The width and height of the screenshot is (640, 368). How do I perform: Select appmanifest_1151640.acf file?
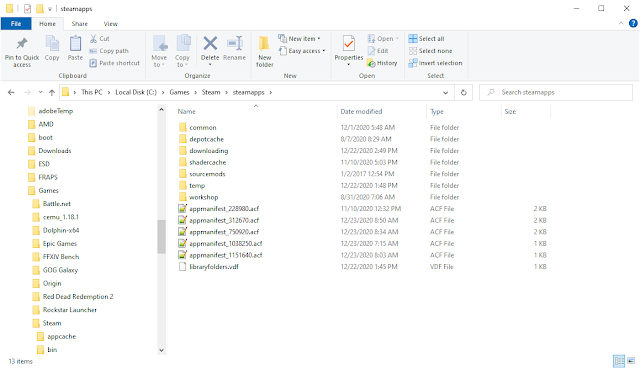point(226,255)
